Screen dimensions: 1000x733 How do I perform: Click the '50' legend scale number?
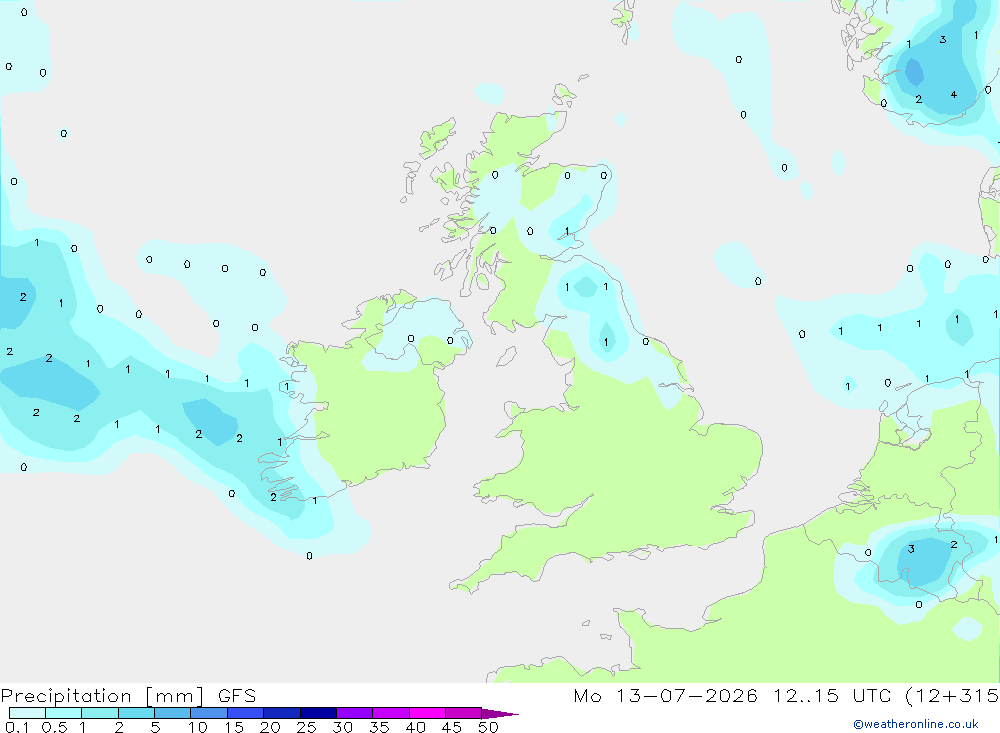488,727
